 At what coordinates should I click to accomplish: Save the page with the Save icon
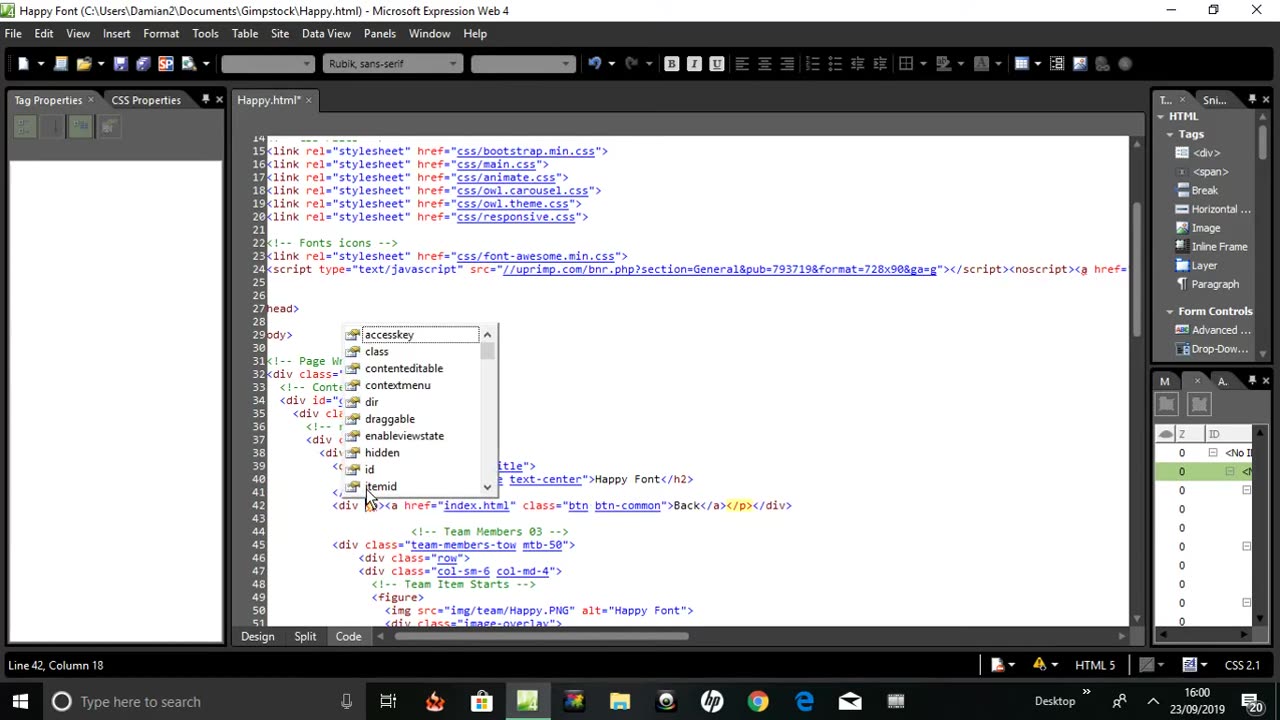pos(120,64)
